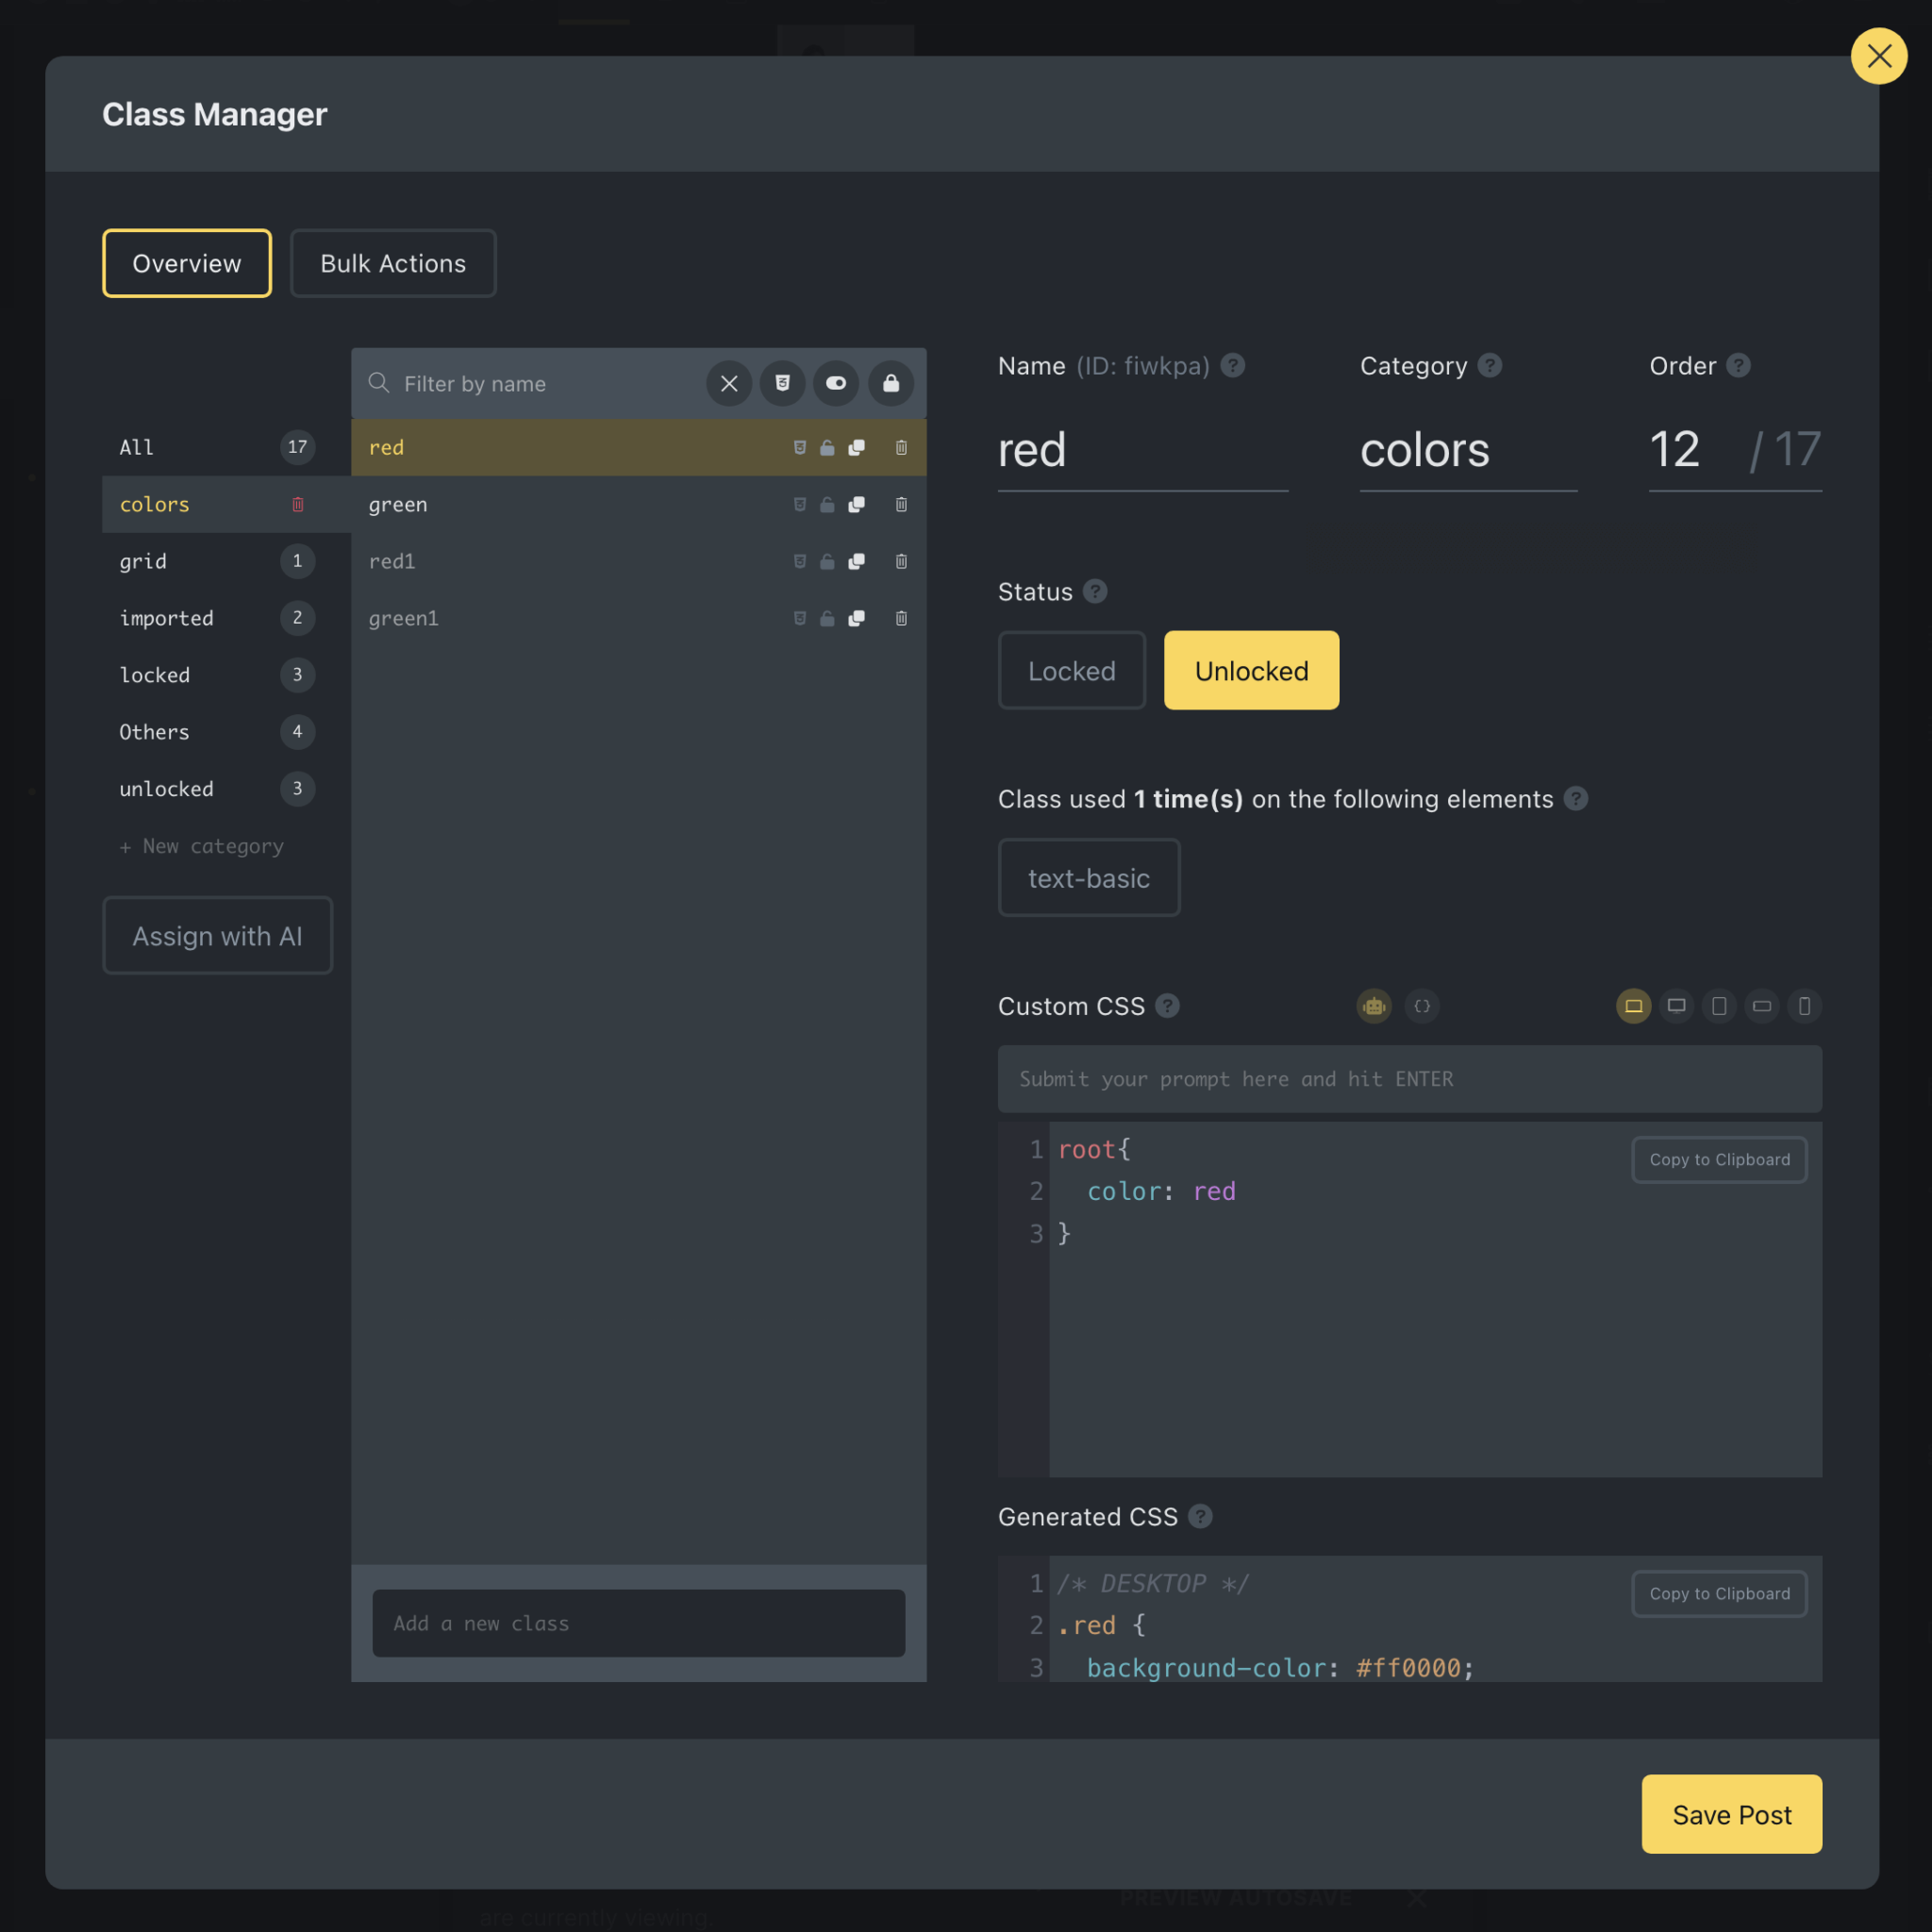Copy Generated CSS to clipboard

click(x=1719, y=1594)
